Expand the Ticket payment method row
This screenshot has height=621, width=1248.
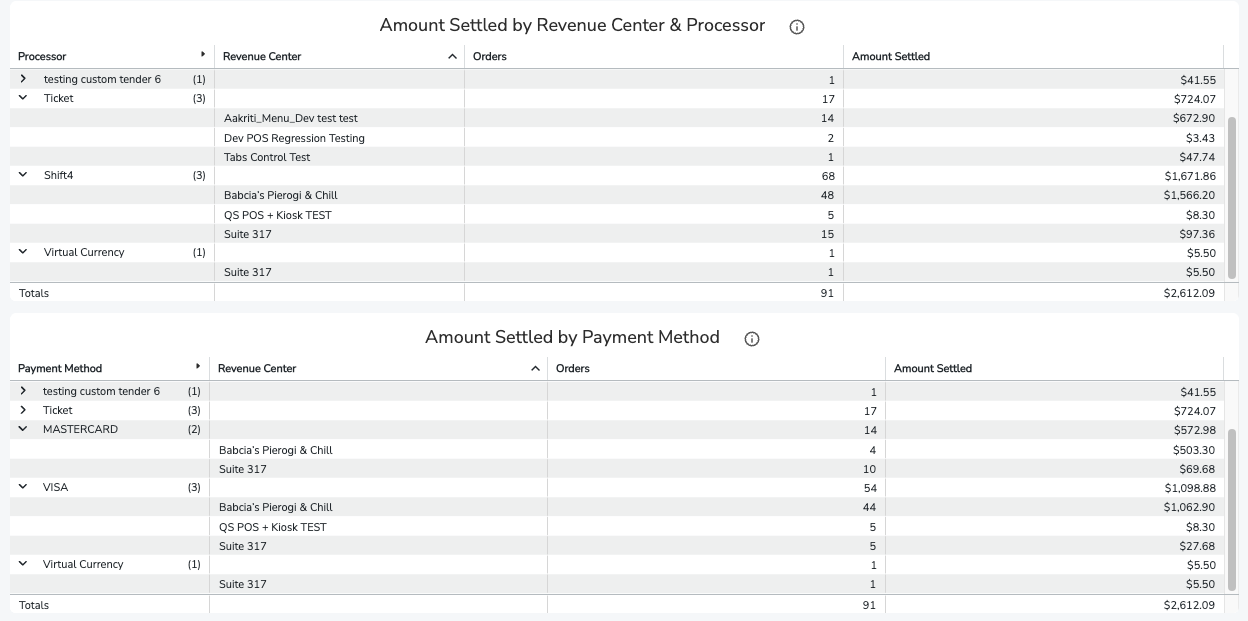click(x=23, y=410)
